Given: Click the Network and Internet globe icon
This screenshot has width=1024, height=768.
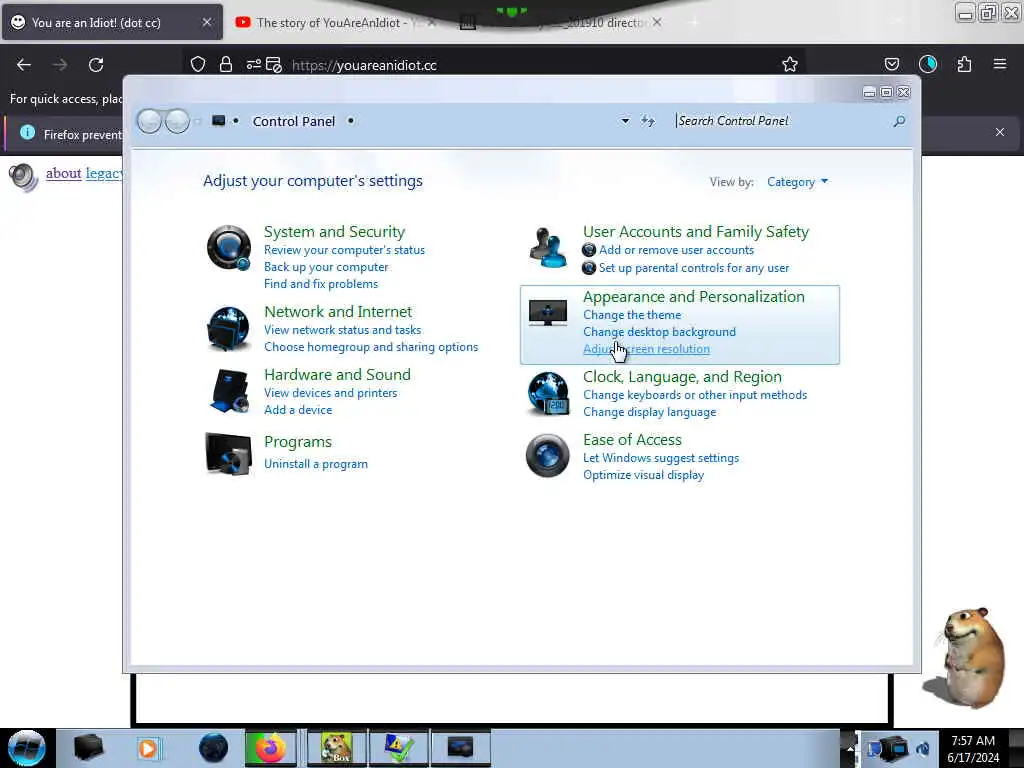Looking at the screenshot, I should pos(228,328).
